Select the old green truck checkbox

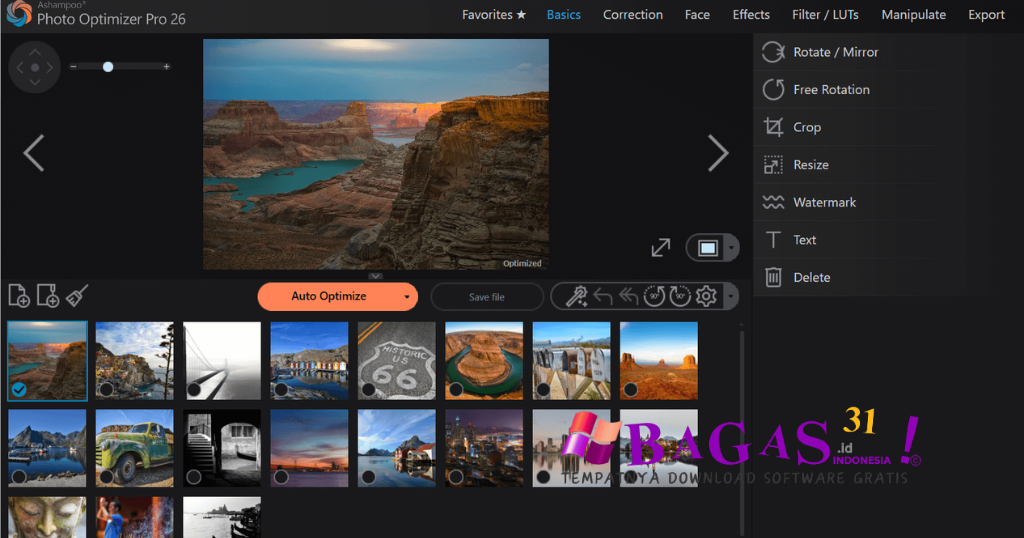[x=106, y=477]
